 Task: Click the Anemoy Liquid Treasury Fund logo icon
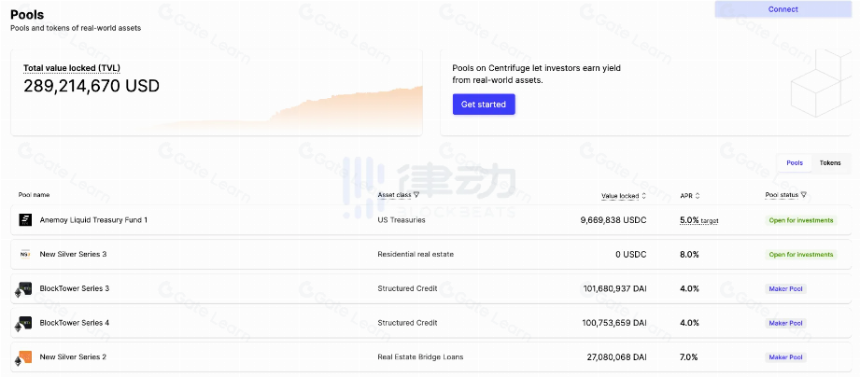coord(25,220)
